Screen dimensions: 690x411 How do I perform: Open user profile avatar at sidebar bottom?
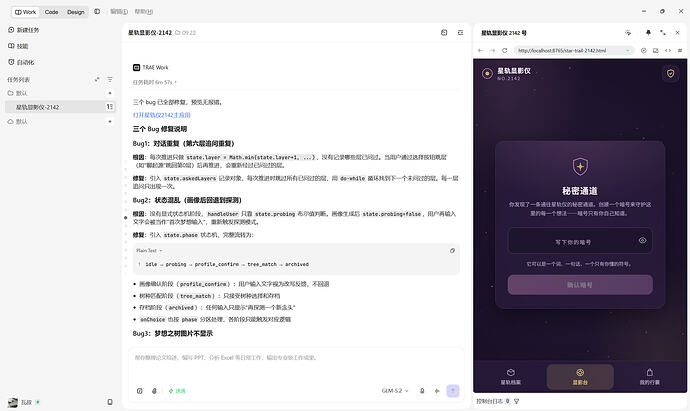click(x=13, y=402)
